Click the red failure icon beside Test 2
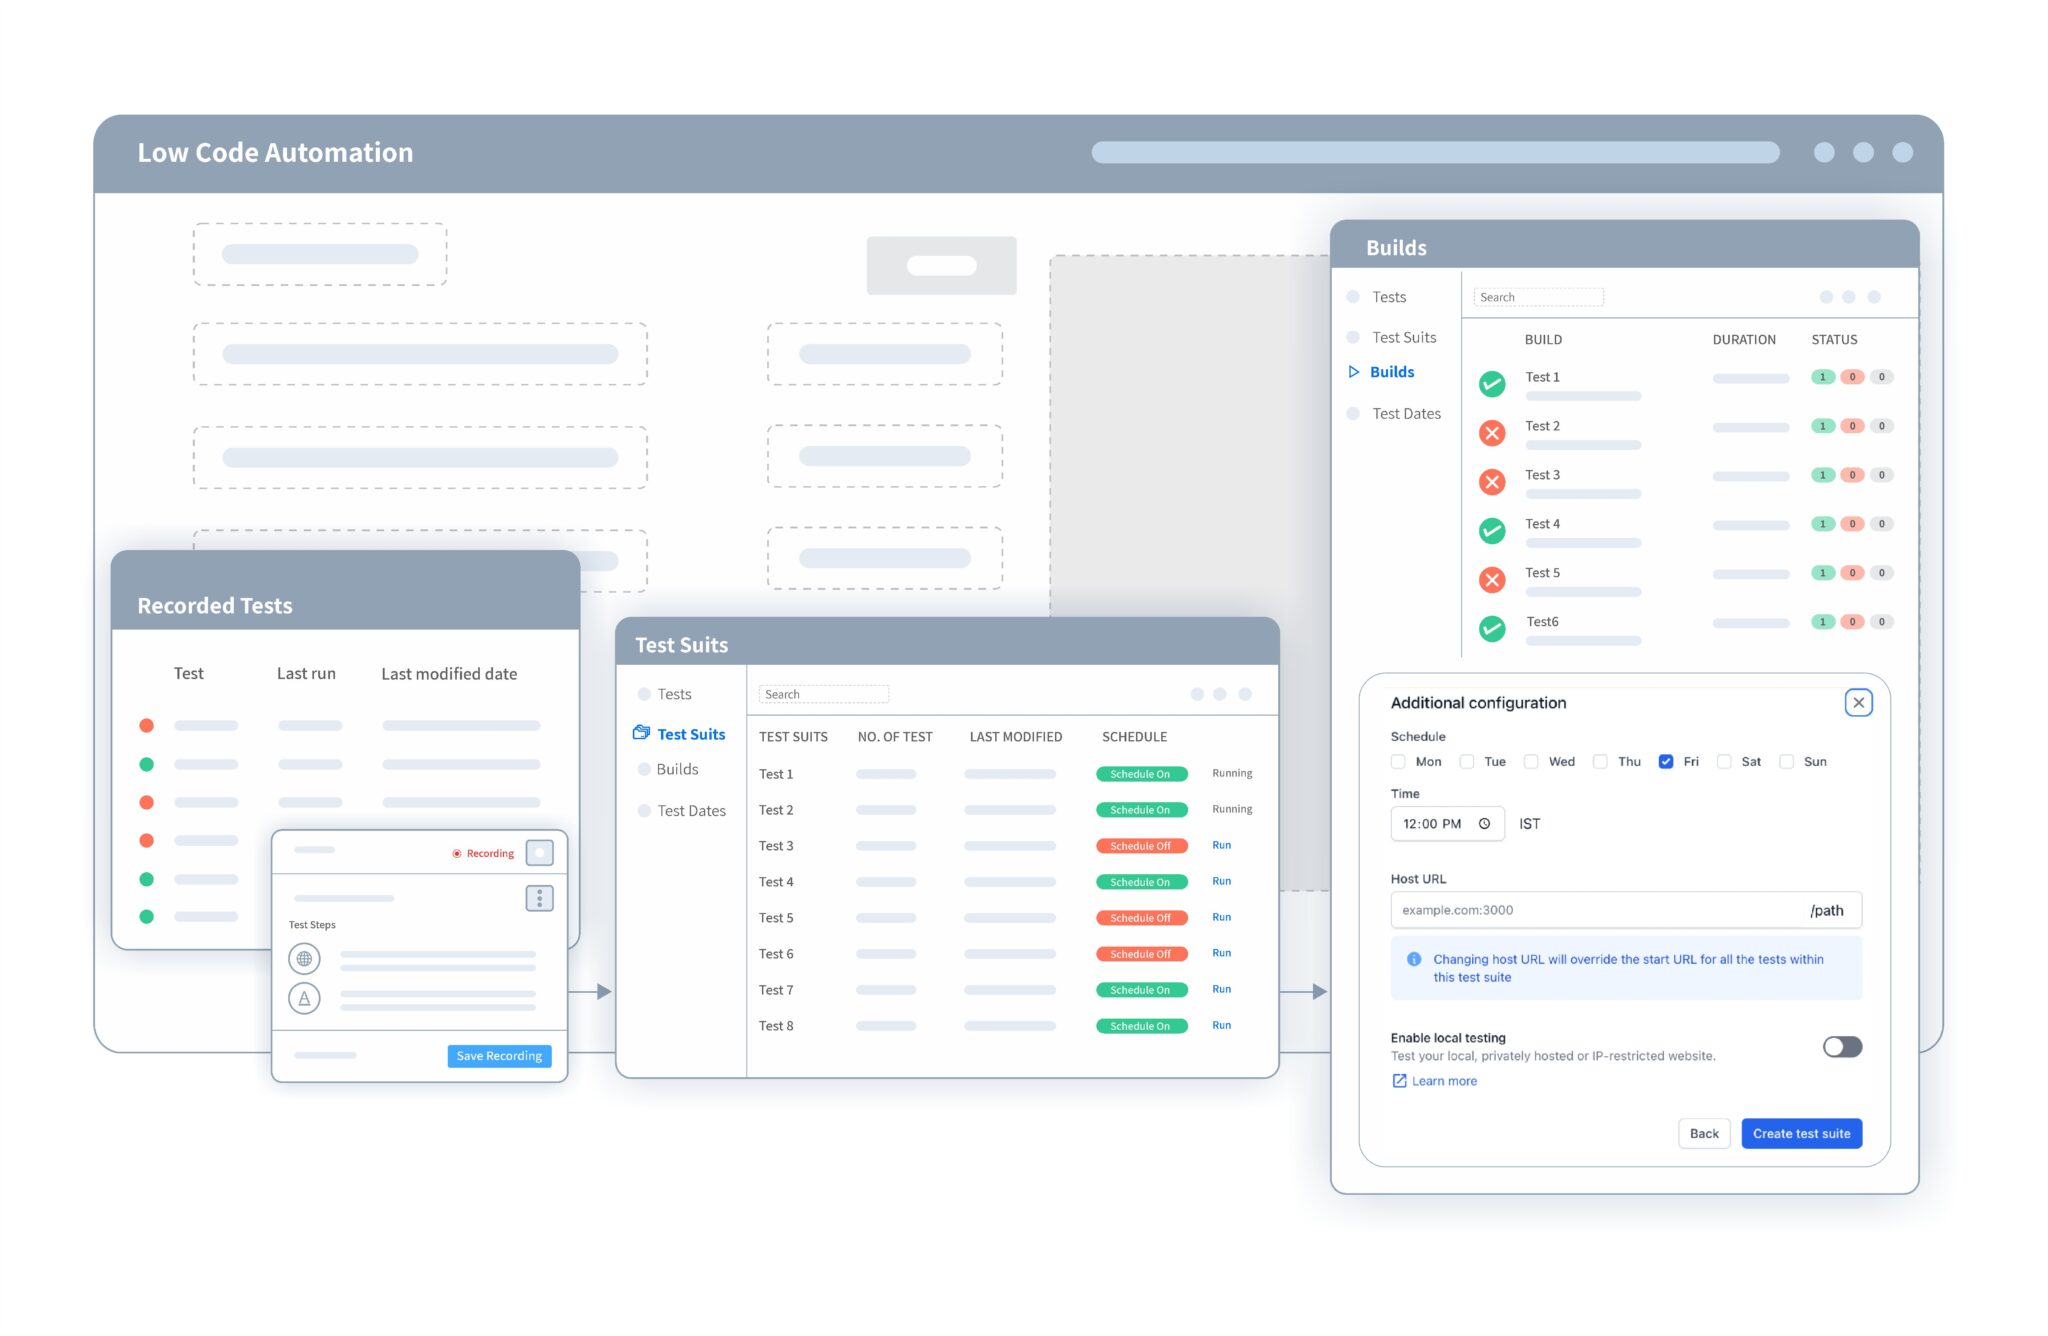Viewport: 2048px width, 1336px height. pyautogui.click(x=1491, y=433)
